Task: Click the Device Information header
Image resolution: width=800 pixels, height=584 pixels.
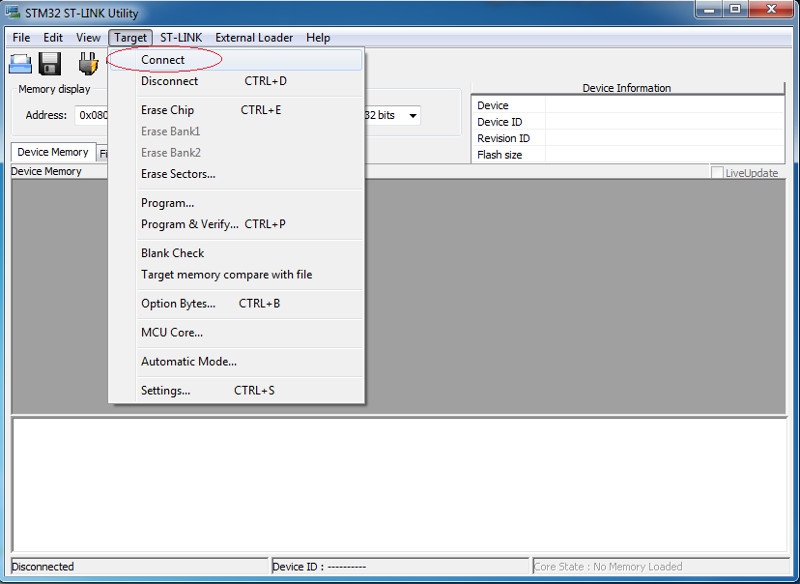Action: tap(627, 88)
